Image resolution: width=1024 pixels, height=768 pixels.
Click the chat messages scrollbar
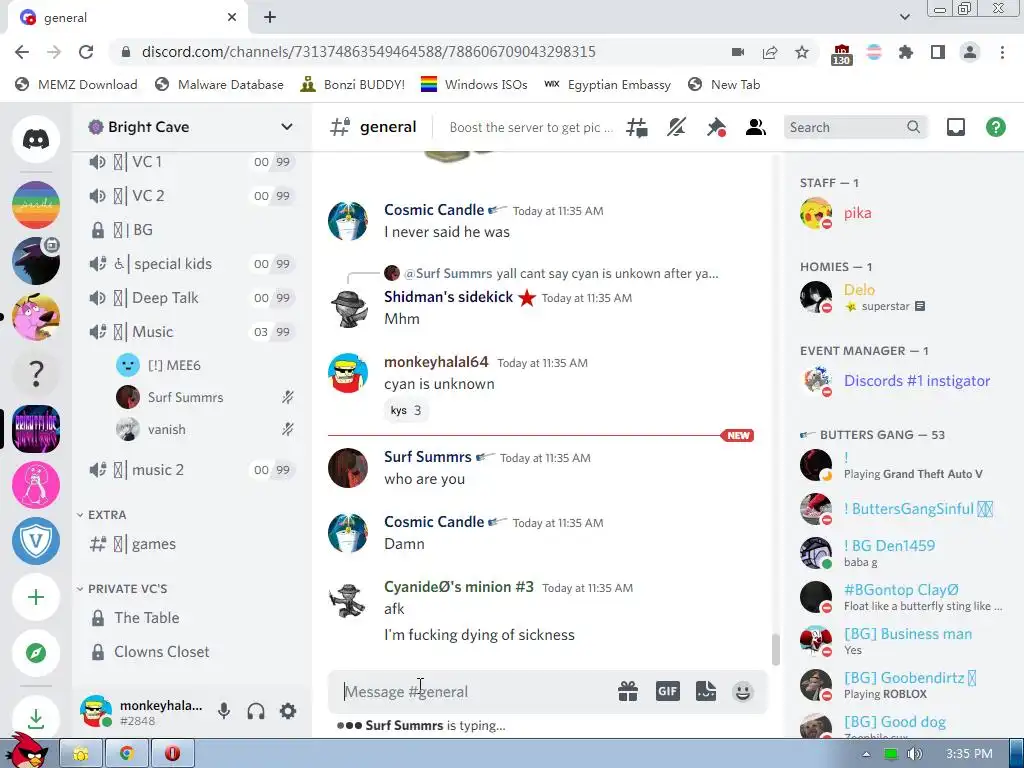tap(776, 649)
